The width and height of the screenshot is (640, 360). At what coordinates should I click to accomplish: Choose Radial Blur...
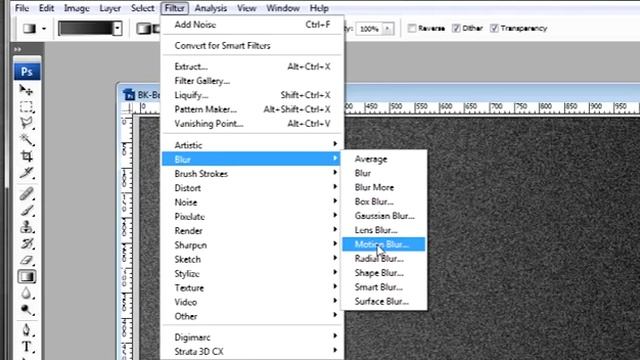tap(384, 258)
